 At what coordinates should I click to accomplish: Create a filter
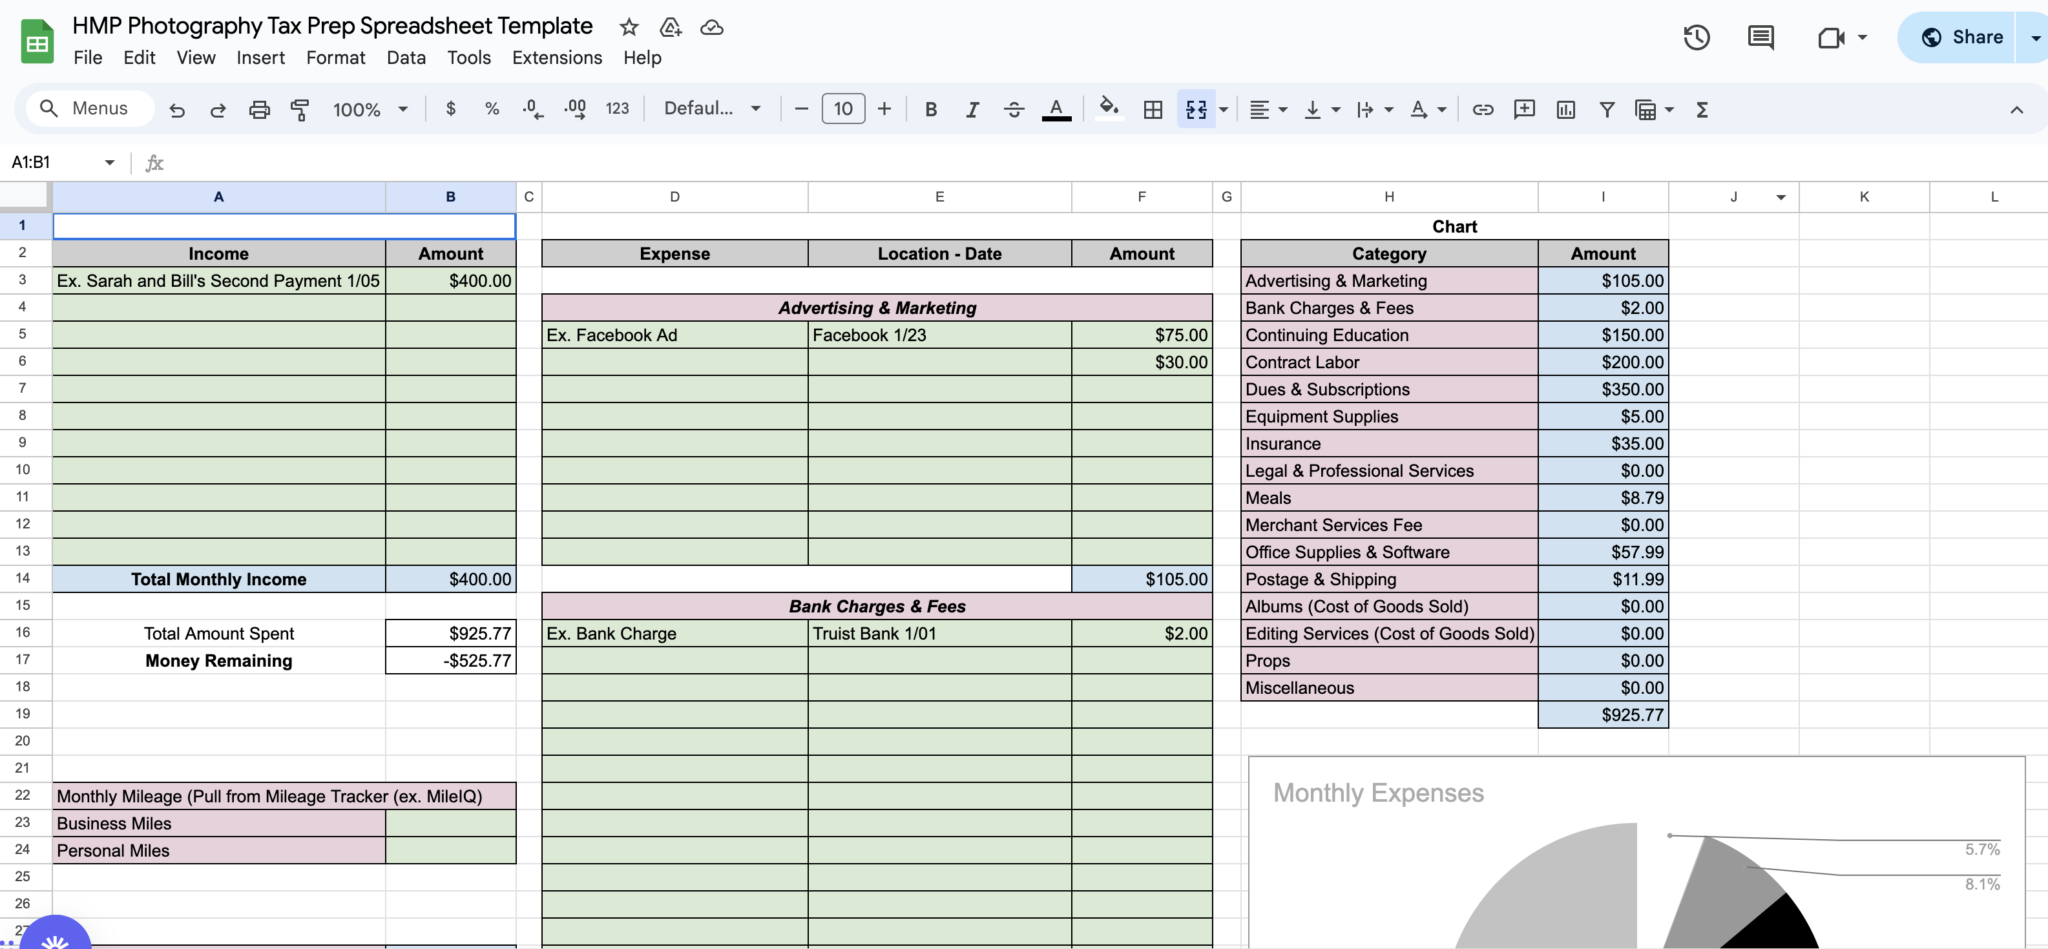[1607, 108]
